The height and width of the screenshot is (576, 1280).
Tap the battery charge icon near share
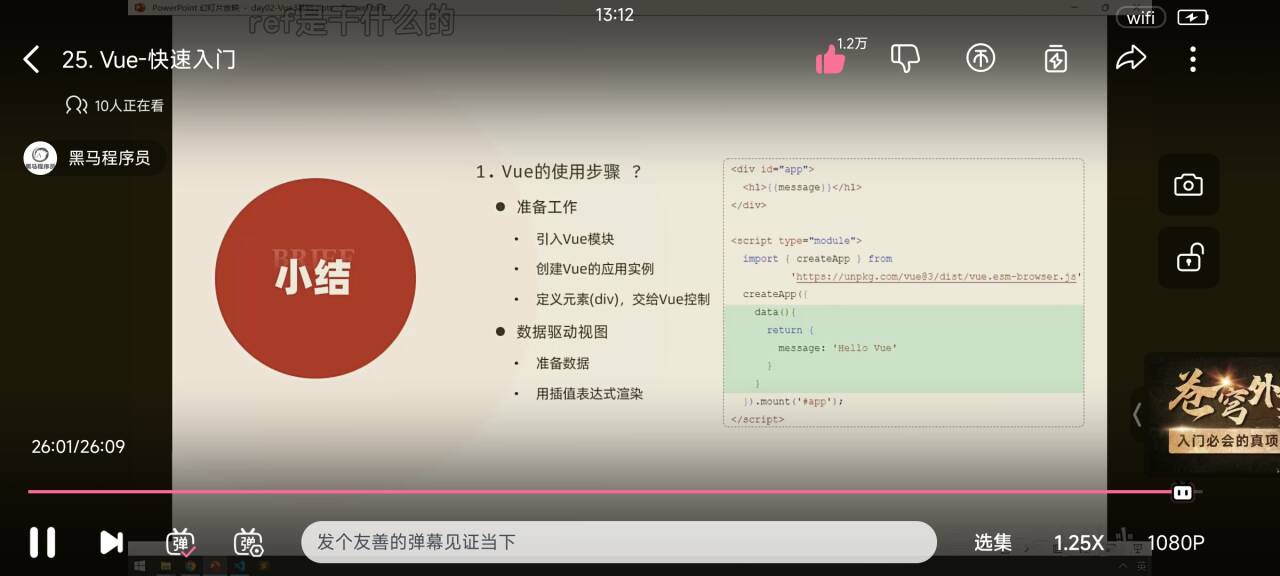pyautogui.click(x=1055, y=59)
